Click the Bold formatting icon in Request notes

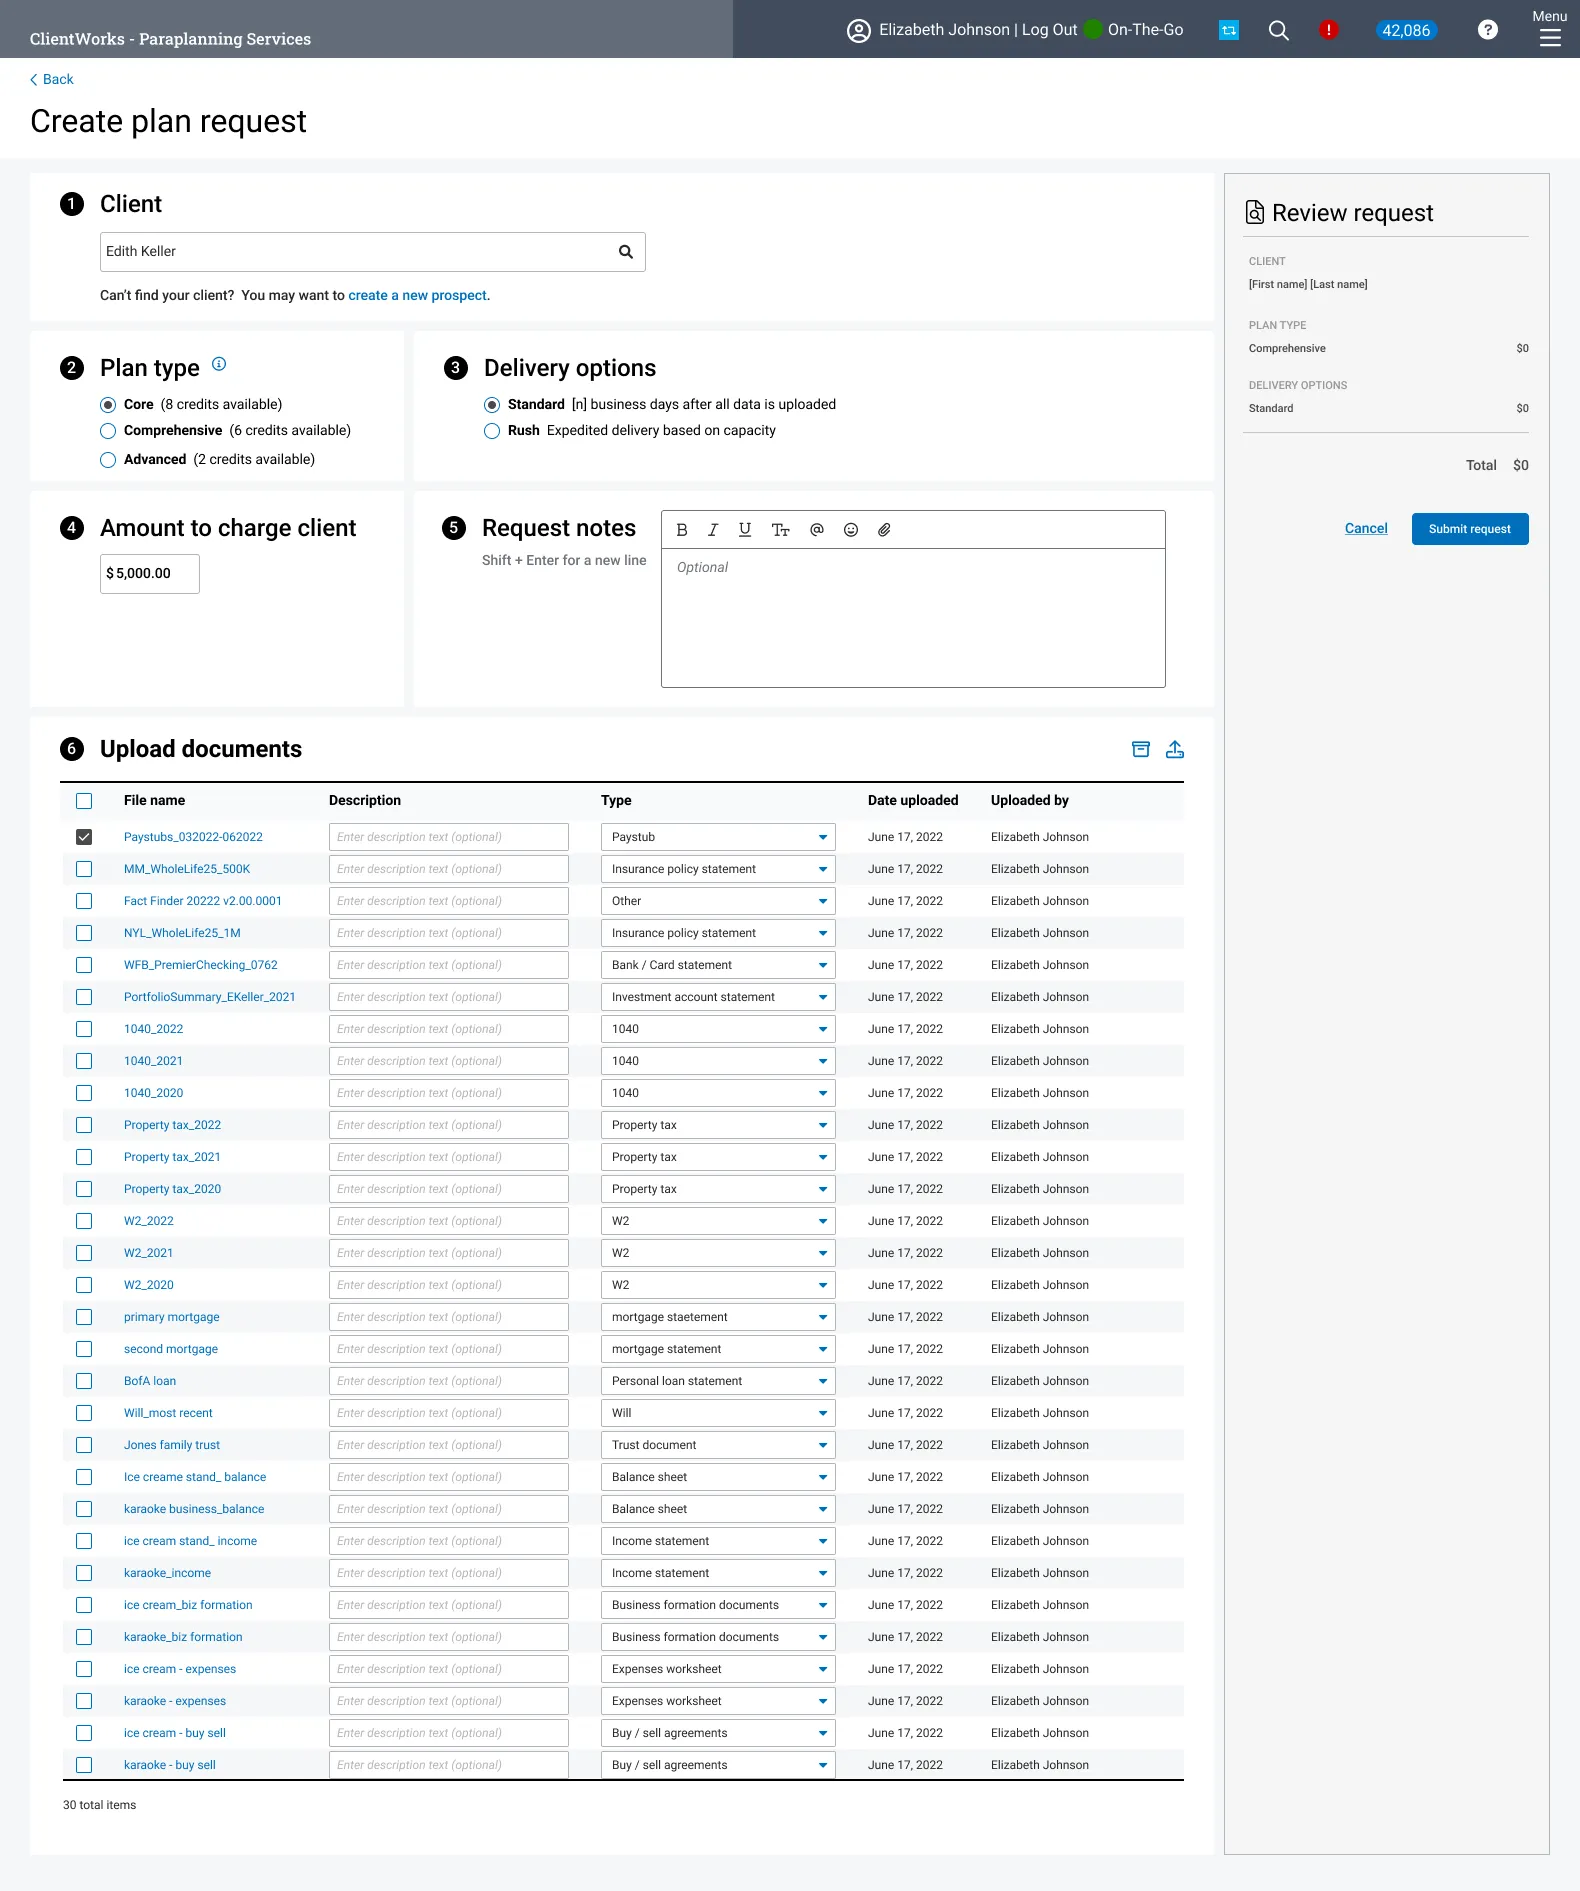(682, 530)
